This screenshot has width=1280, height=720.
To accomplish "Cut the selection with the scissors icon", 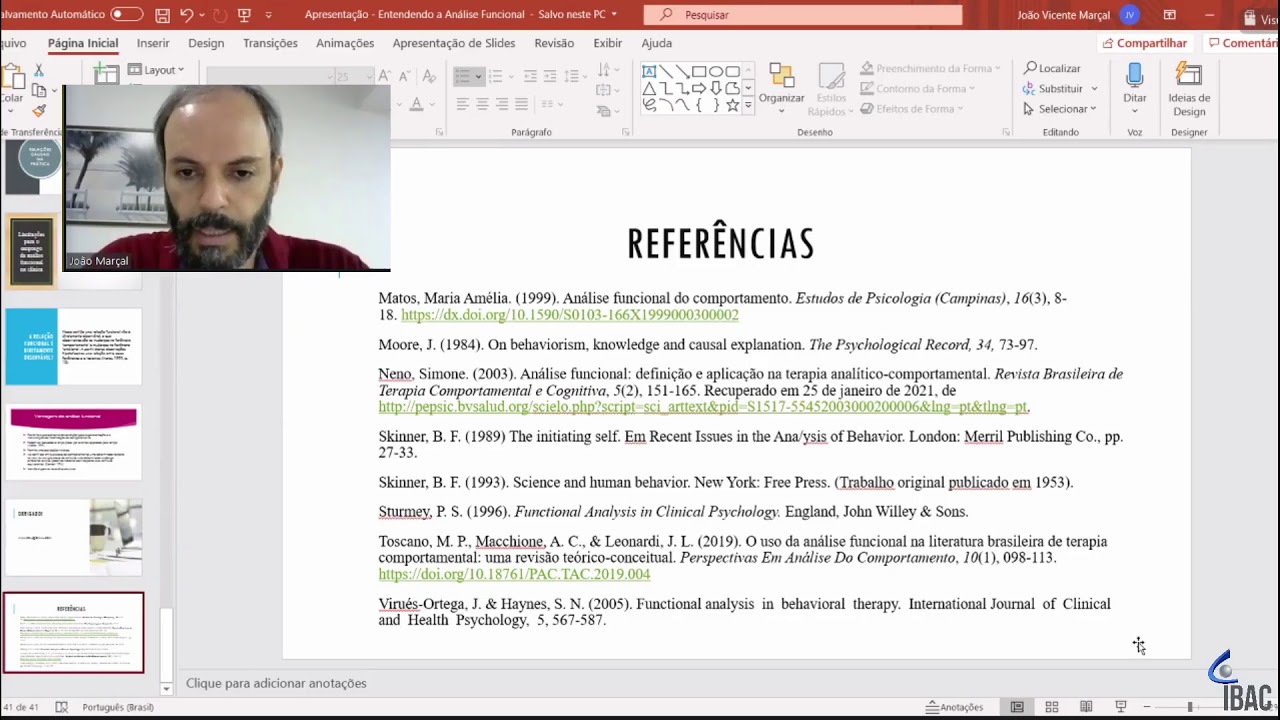I will (x=39, y=71).
